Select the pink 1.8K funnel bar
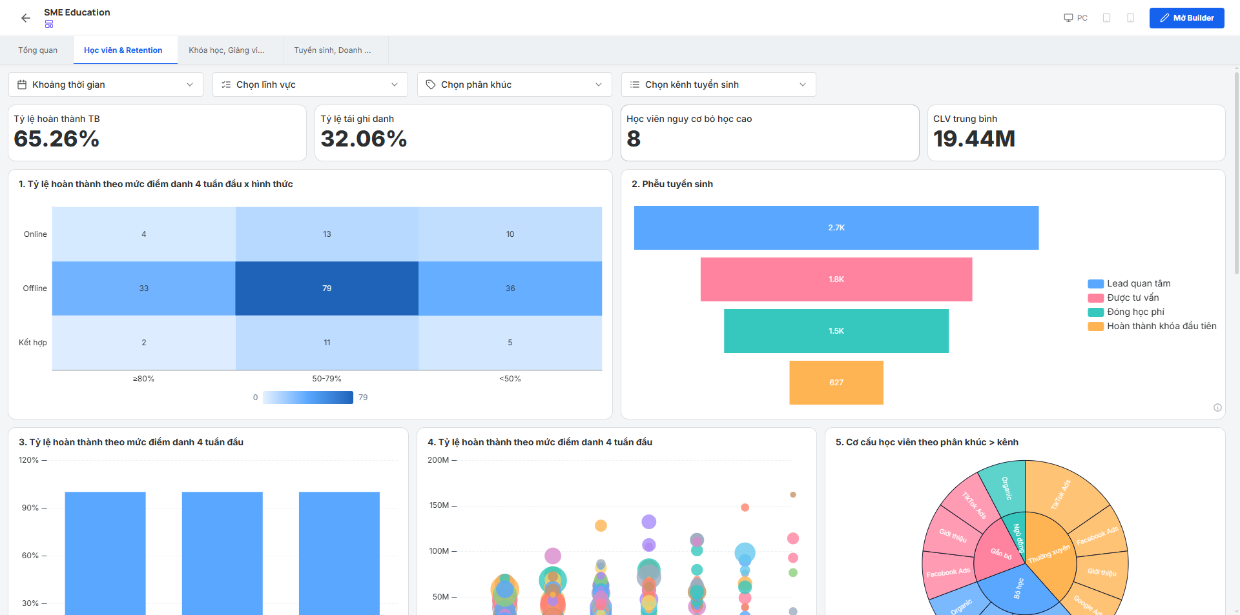This screenshot has height=615, width=1240. (836, 279)
